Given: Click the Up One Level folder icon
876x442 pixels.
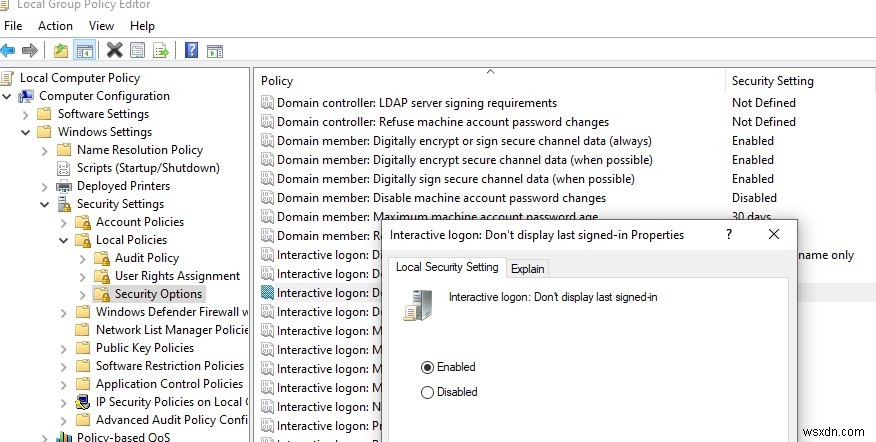Looking at the screenshot, I should click(x=62, y=50).
